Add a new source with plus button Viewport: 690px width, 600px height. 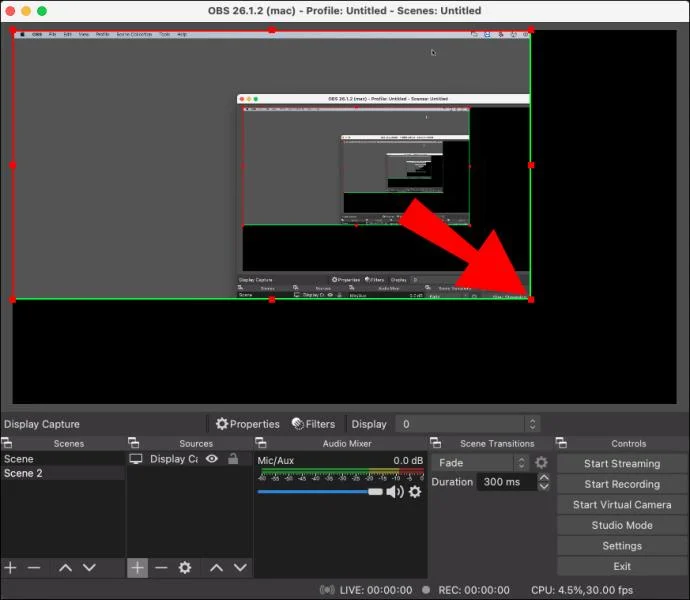tap(137, 567)
